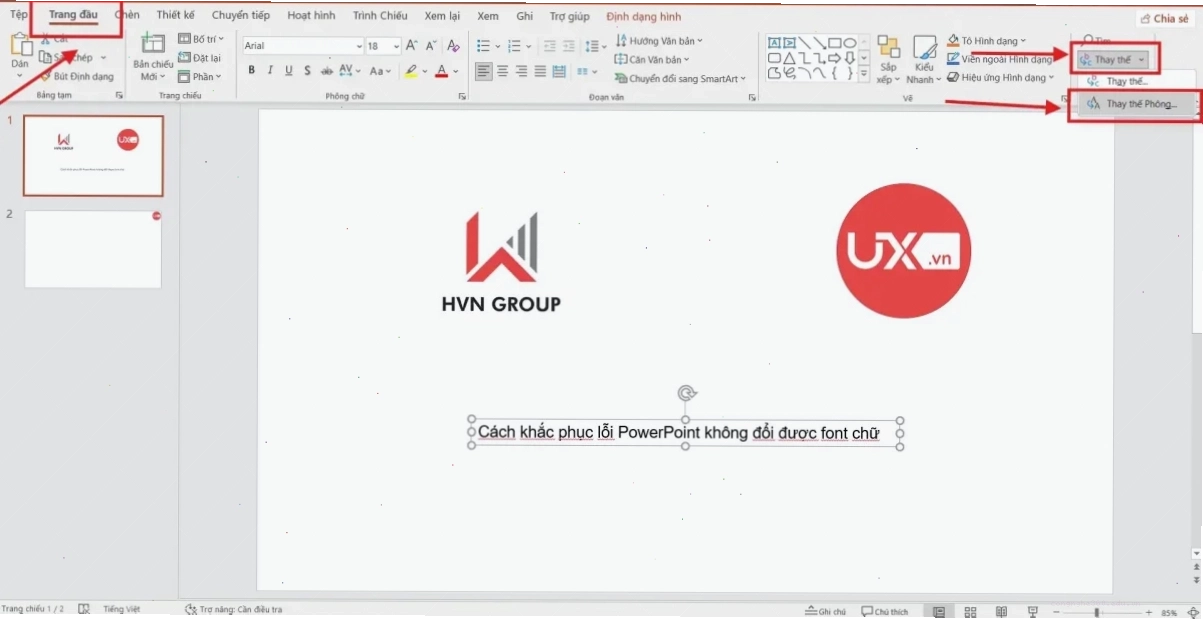Click the Thay thế dropdown button
Viewport: 1203px width, 620px height.
tap(1113, 60)
